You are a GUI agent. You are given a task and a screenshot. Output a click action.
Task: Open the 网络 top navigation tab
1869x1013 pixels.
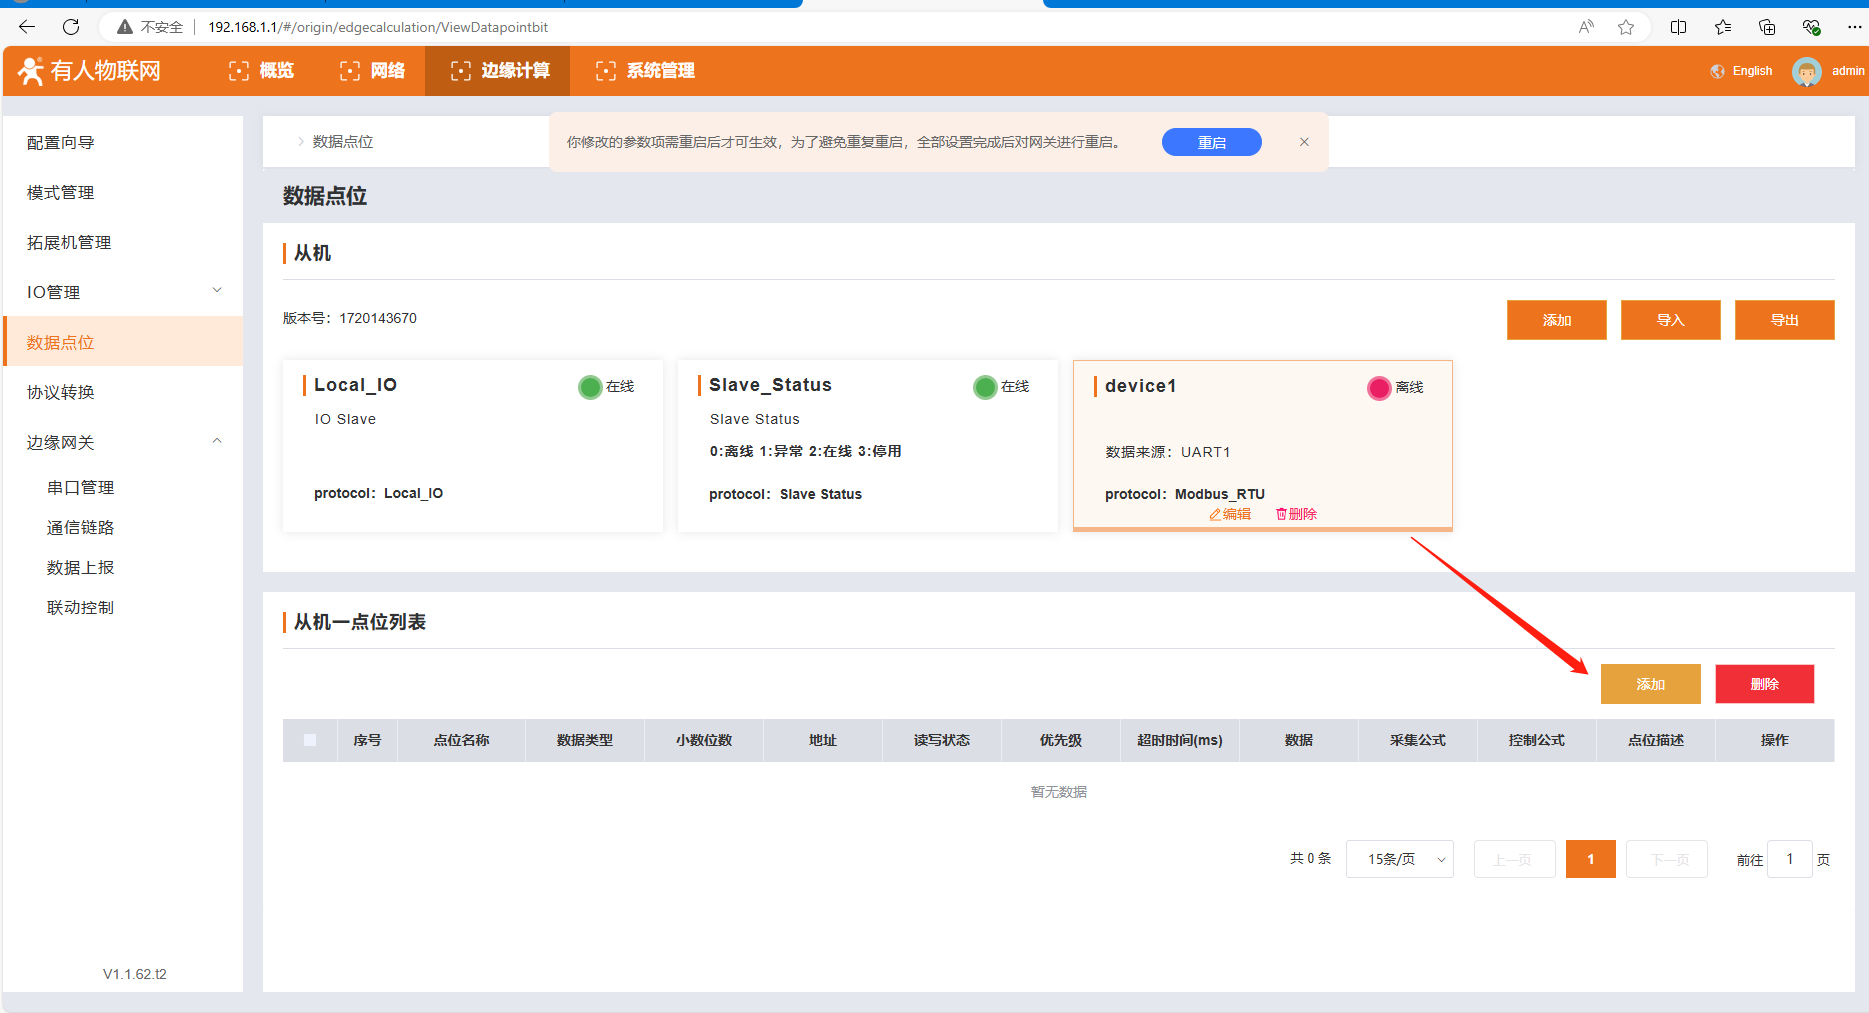[x=373, y=71]
